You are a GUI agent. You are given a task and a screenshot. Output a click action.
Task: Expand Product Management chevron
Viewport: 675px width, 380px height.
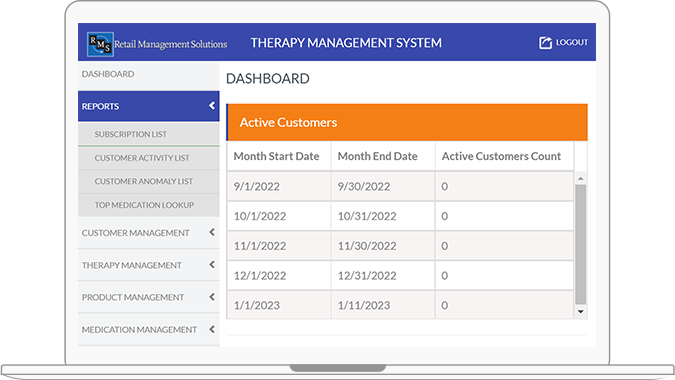(212, 297)
